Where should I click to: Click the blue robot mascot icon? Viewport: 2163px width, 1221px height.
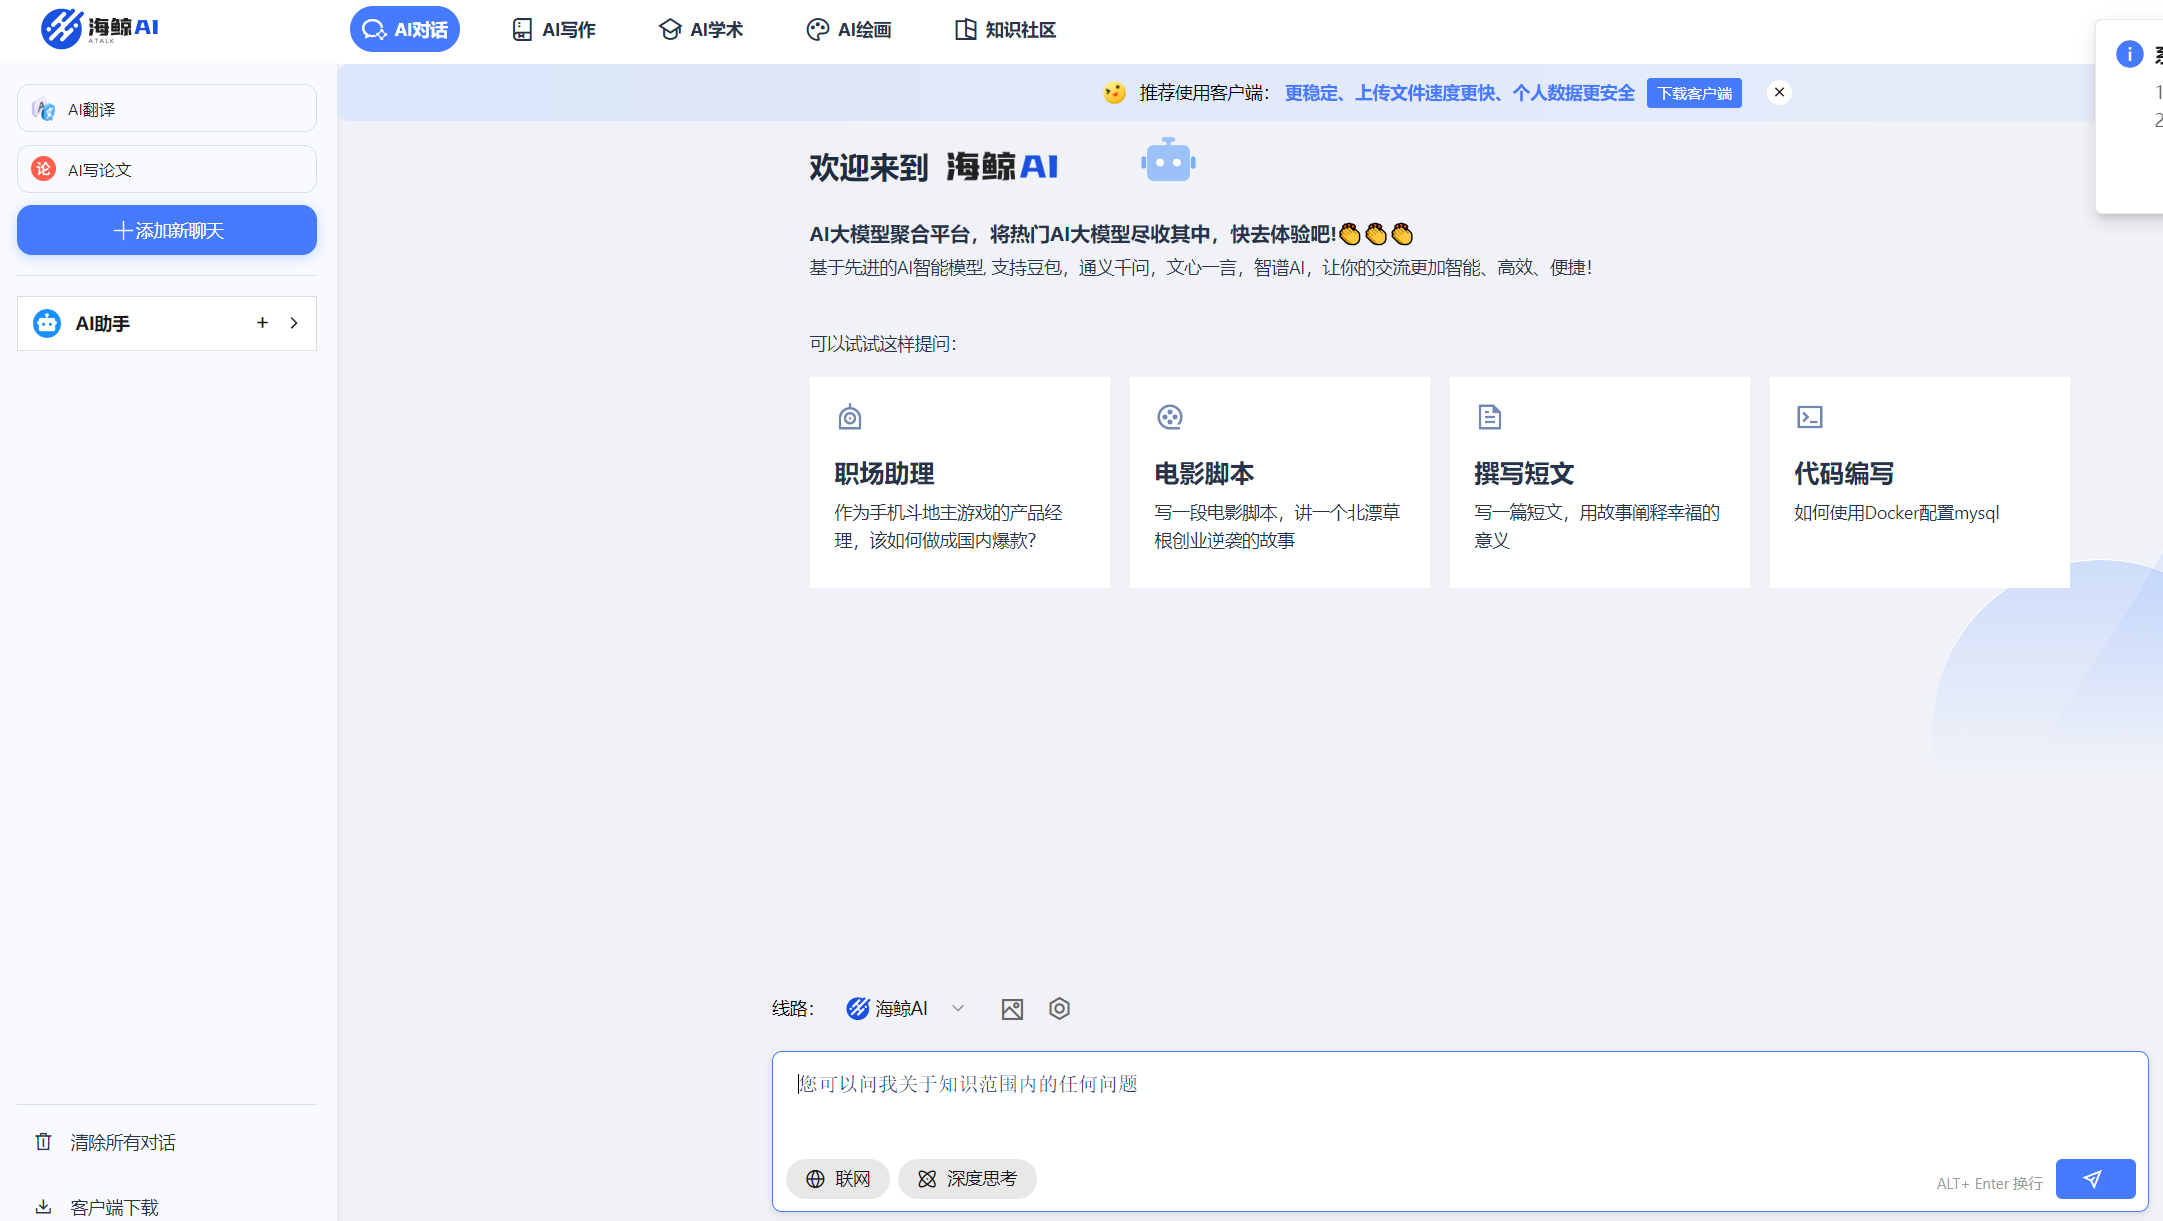point(1168,160)
